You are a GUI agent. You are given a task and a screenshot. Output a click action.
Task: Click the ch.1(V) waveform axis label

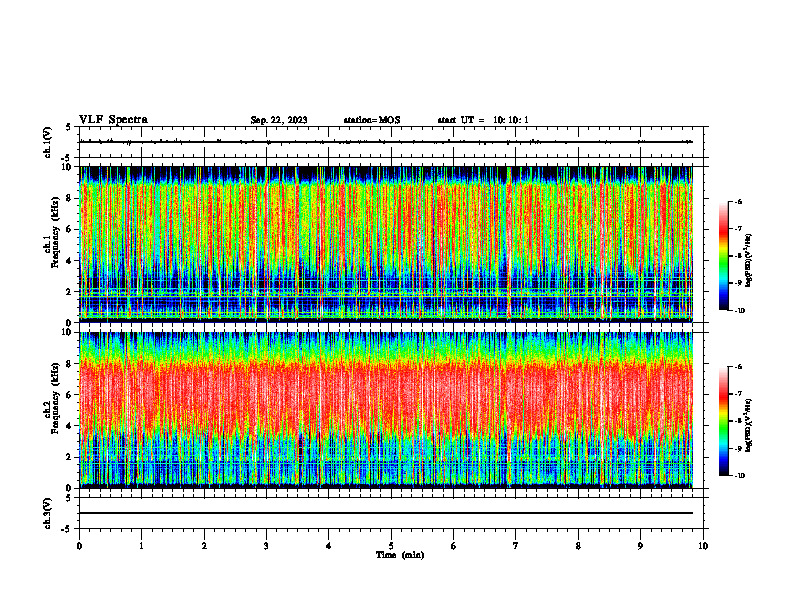[48, 142]
